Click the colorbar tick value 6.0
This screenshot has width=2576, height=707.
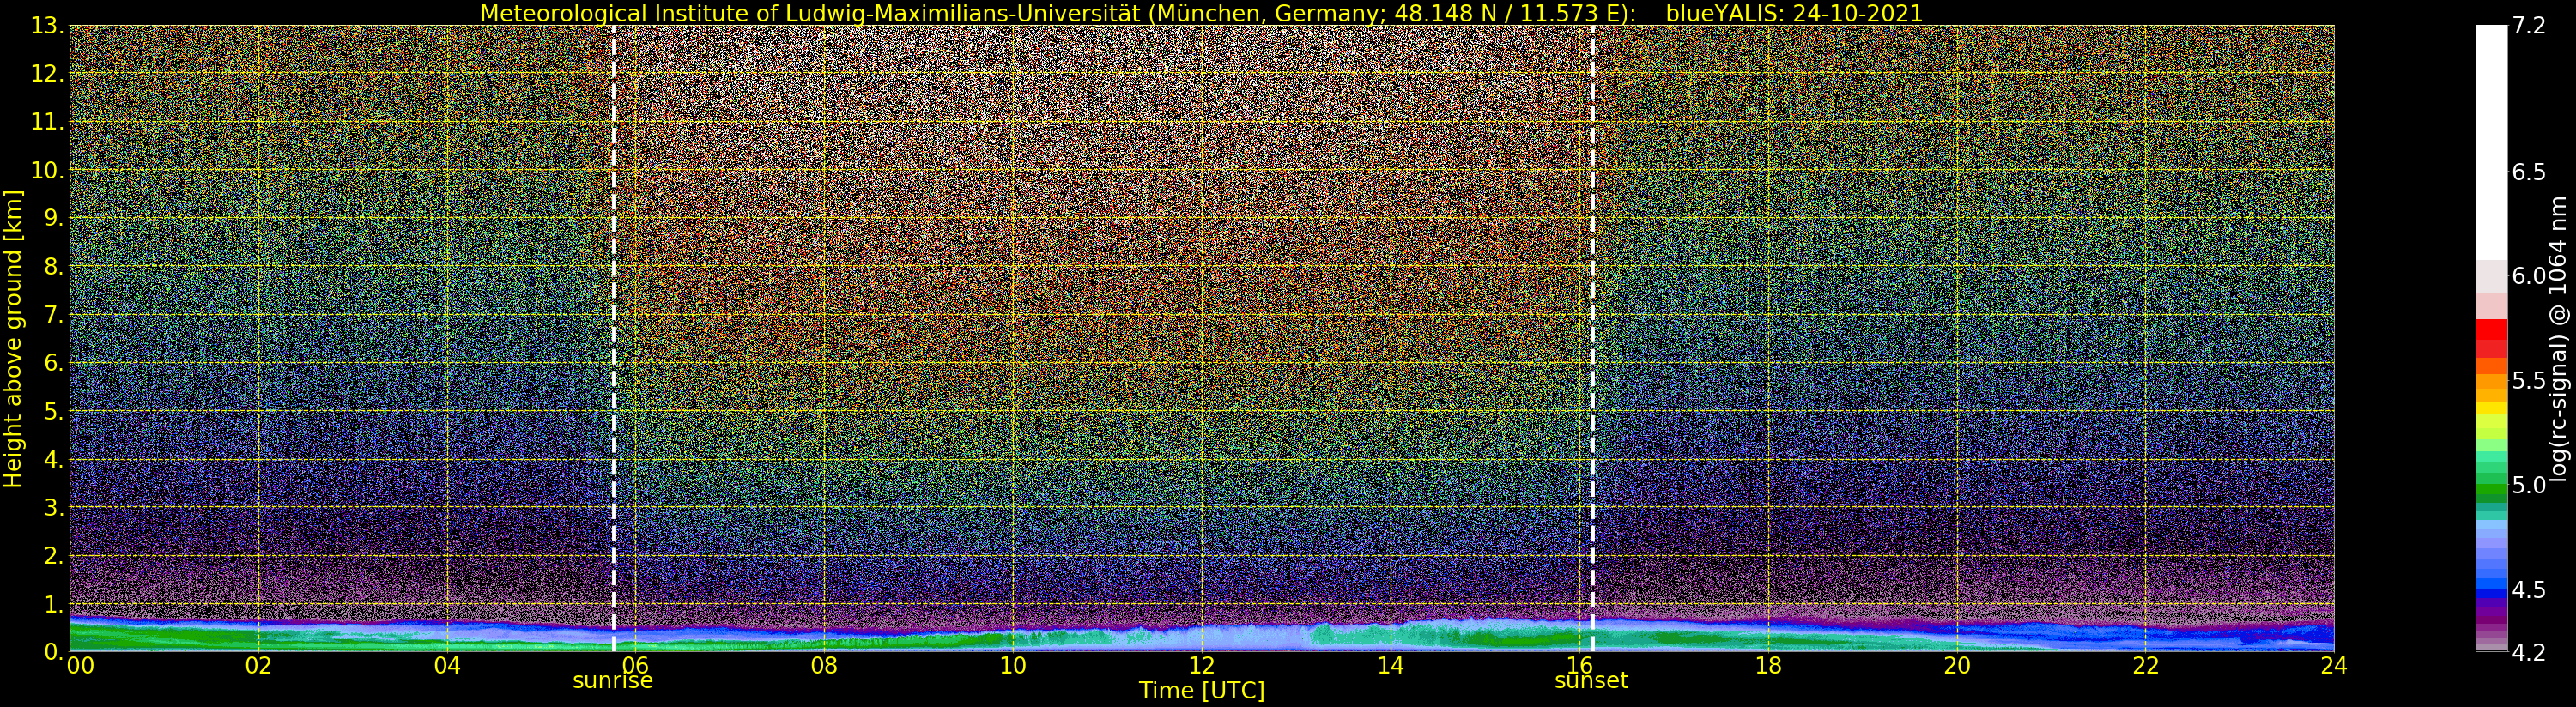tap(2527, 276)
